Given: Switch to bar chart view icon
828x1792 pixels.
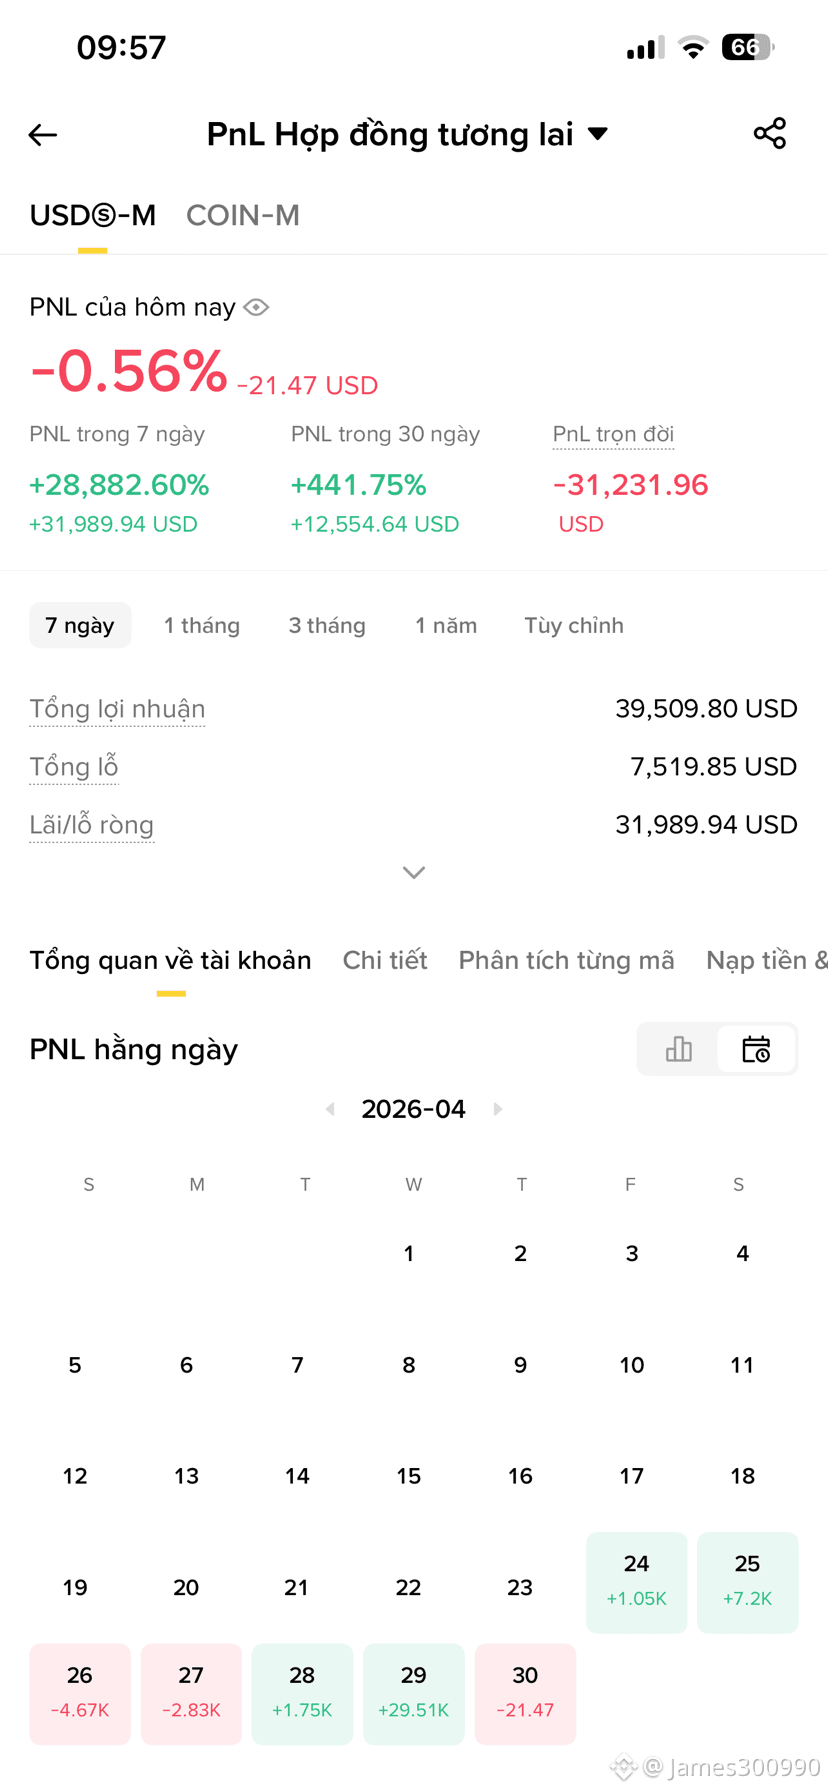Looking at the screenshot, I should (x=679, y=1049).
